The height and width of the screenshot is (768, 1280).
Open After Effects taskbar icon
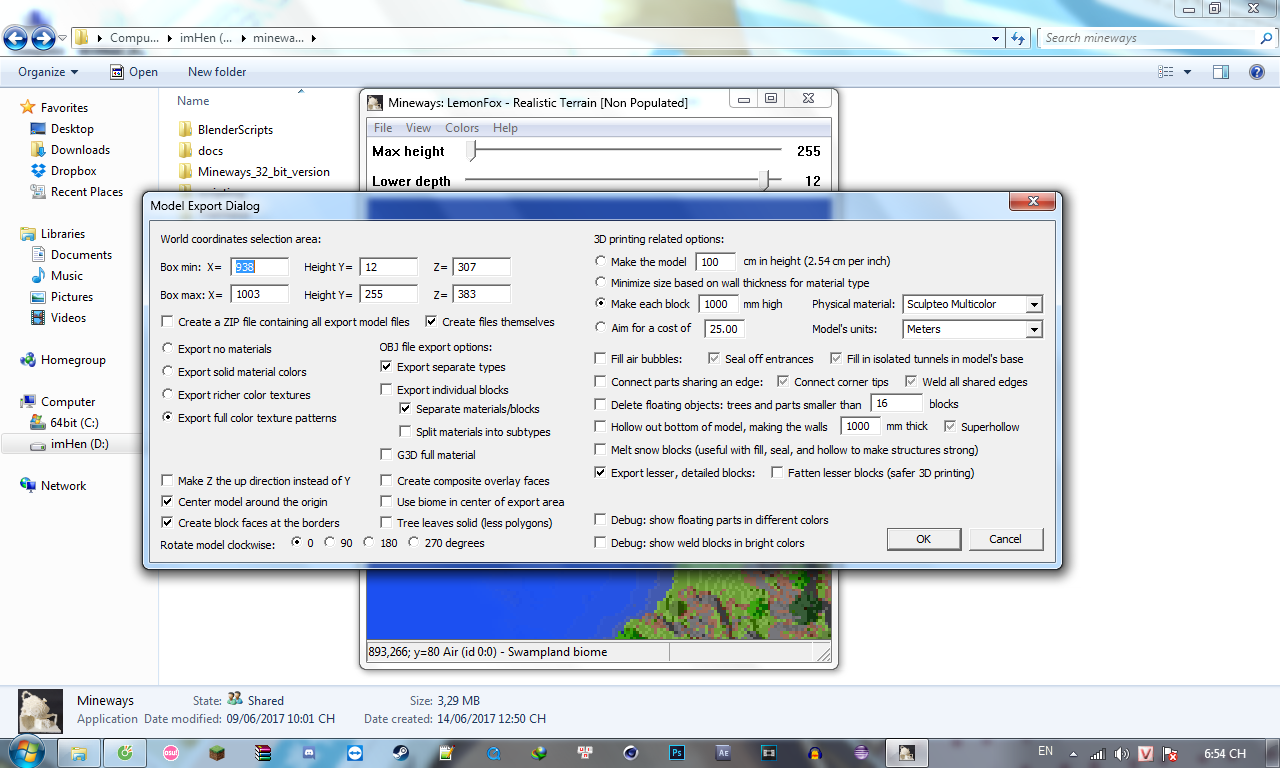tap(723, 753)
